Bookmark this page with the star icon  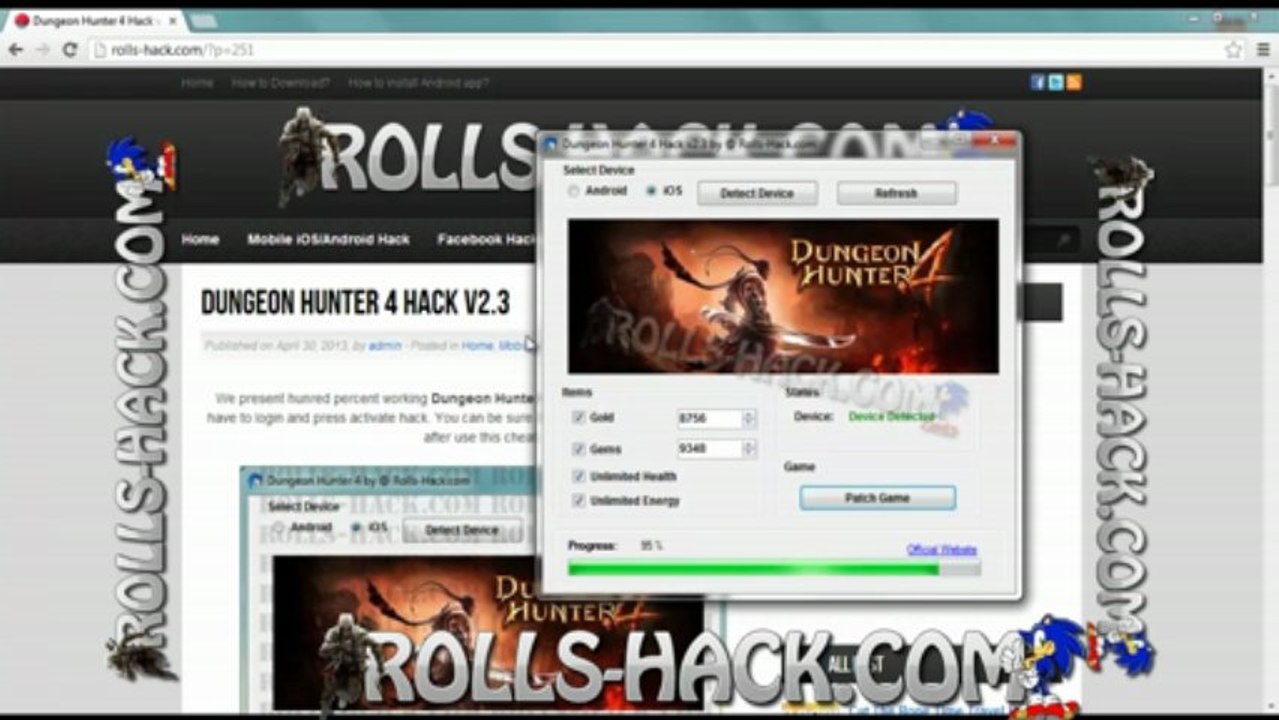pyautogui.click(x=1234, y=50)
